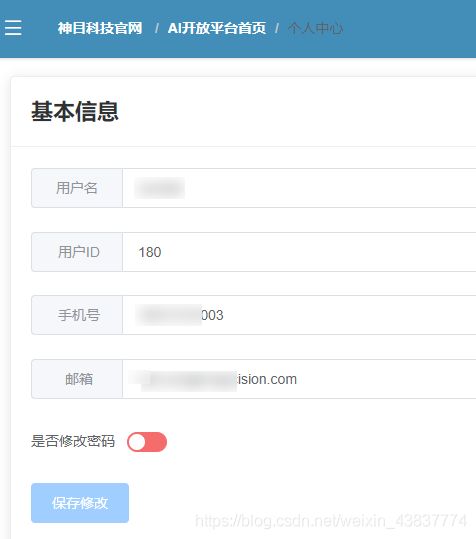This screenshot has width=476, height=539.
Task: Toggle the 是否修改密码 switch
Action: coord(147,442)
